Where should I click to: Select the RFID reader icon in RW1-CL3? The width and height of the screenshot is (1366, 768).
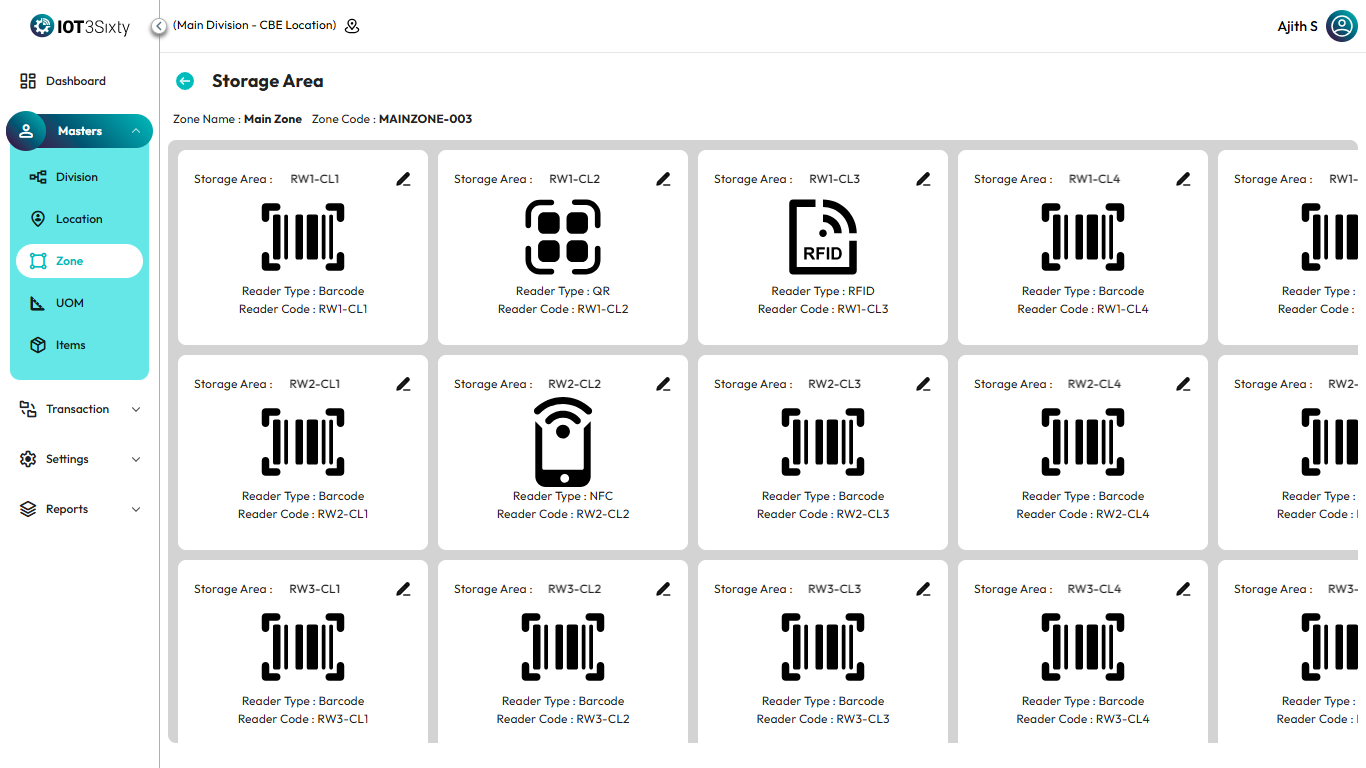pyautogui.click(x=823, y=236)
